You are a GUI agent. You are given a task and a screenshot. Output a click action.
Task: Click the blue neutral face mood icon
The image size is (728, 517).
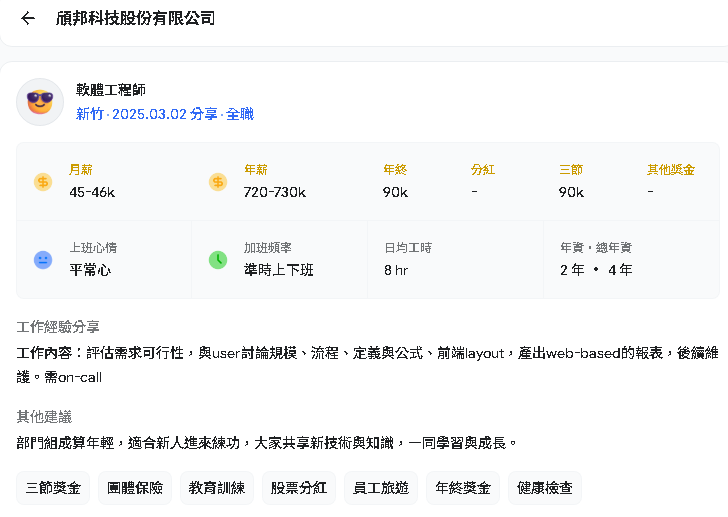[x=43, y=260]
